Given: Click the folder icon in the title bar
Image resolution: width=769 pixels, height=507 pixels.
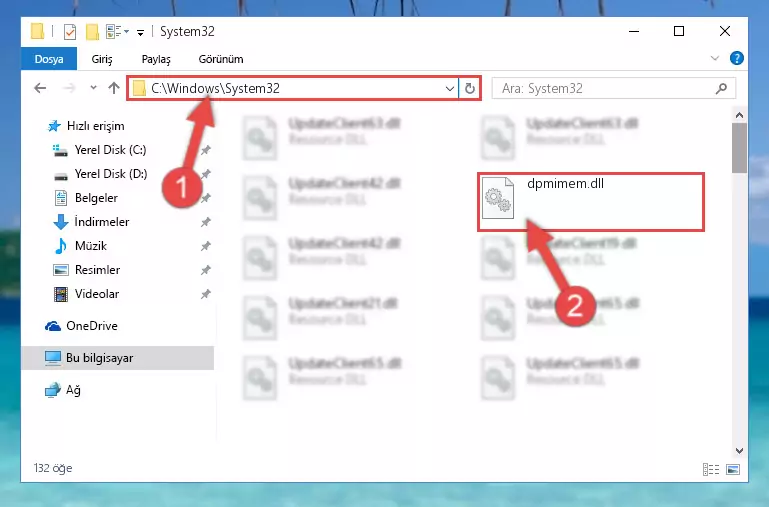Looking at the screenshot, I should pos(37,31).
